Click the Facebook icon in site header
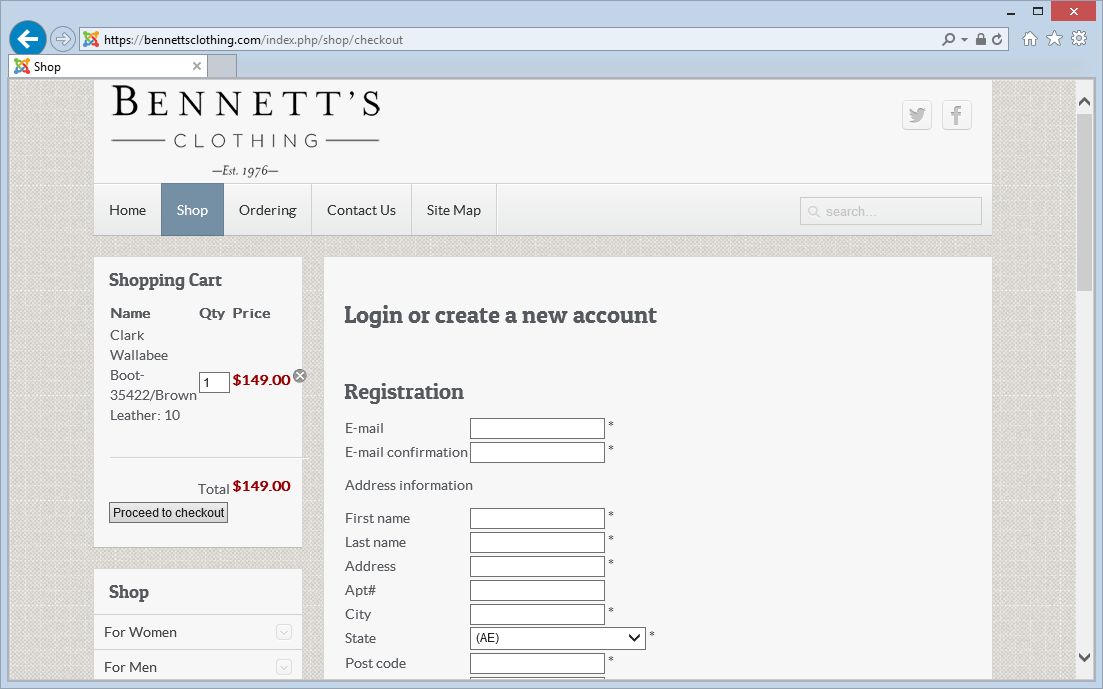 click(957, 115)
